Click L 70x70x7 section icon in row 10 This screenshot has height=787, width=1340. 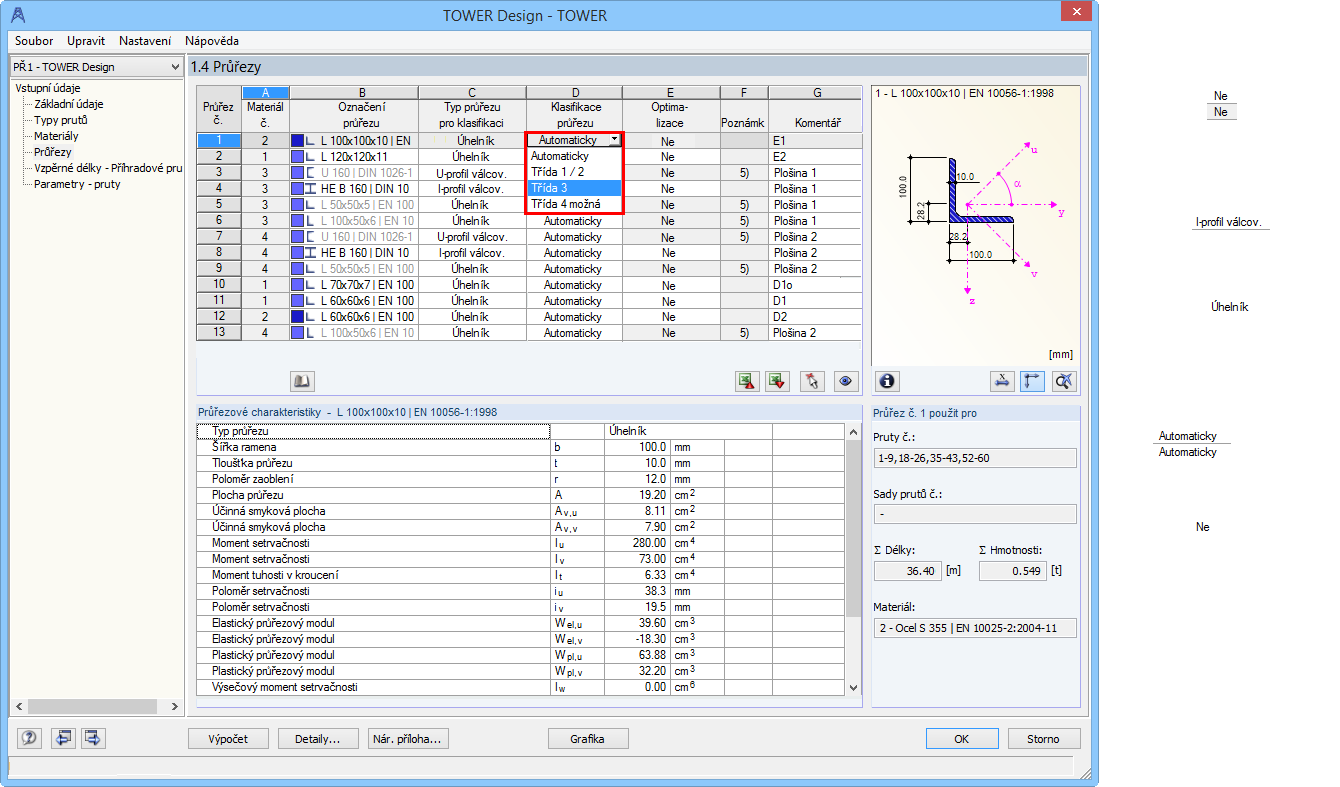point(311,285)
